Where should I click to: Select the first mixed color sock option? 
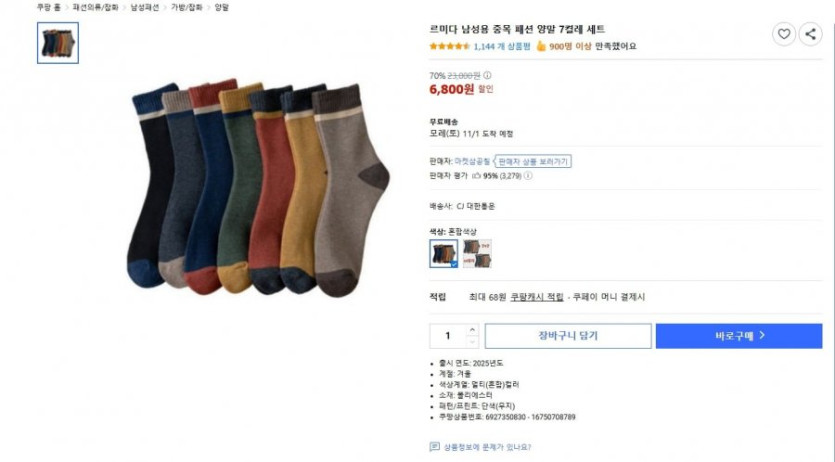[x=444, y=253]
